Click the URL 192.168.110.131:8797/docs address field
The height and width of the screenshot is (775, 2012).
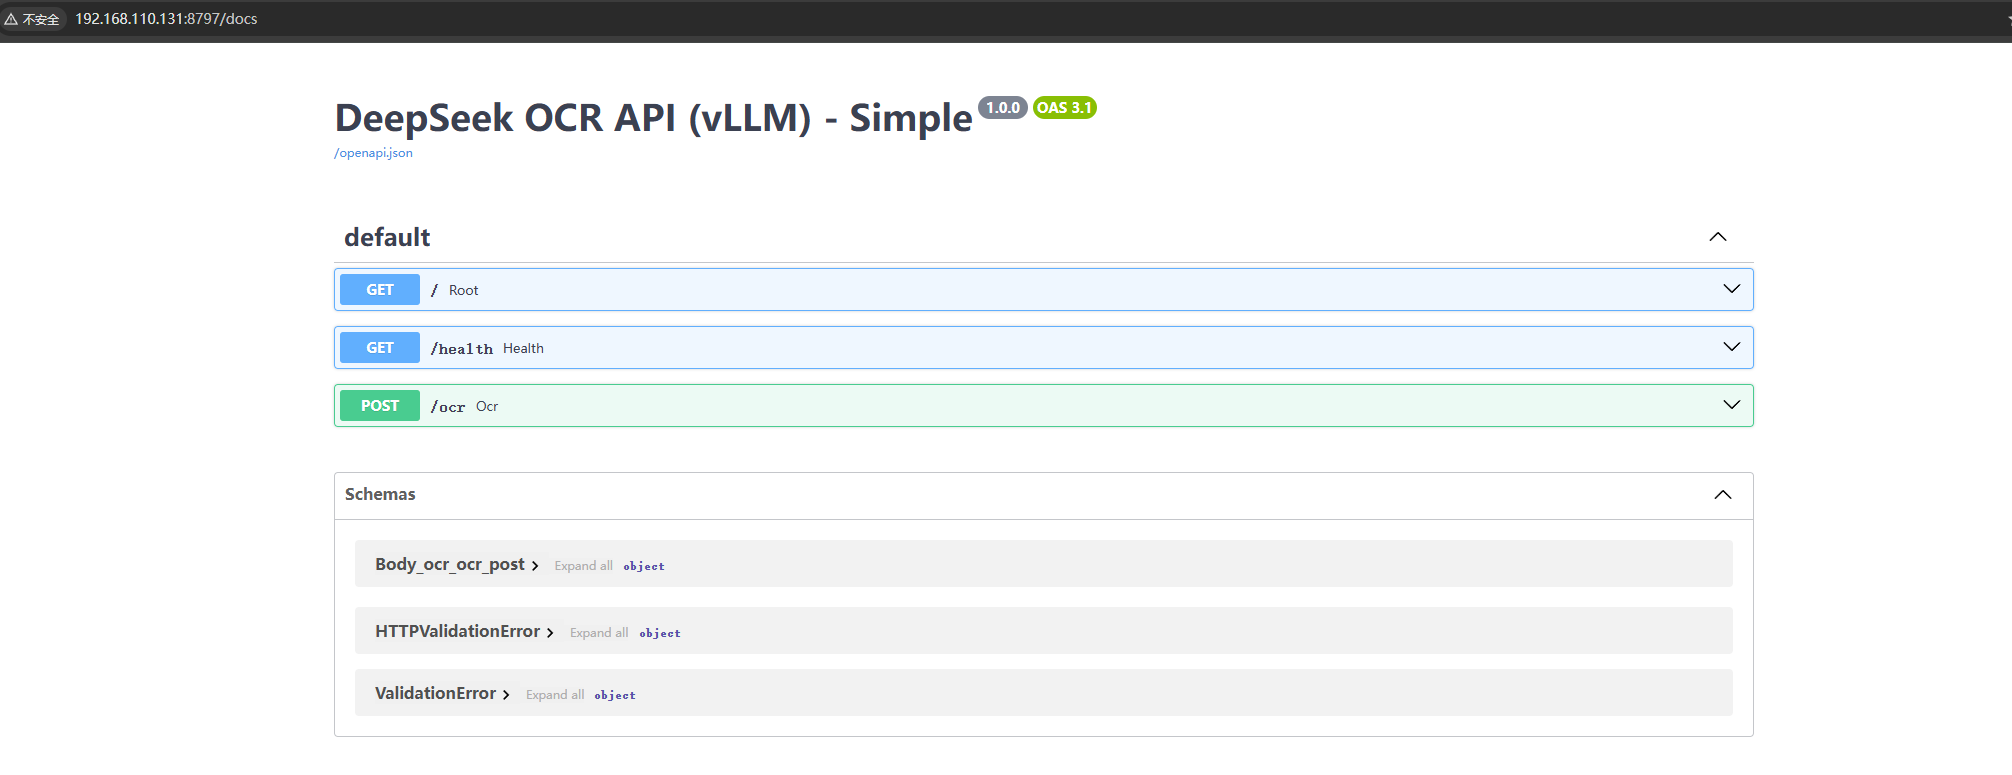166,19
